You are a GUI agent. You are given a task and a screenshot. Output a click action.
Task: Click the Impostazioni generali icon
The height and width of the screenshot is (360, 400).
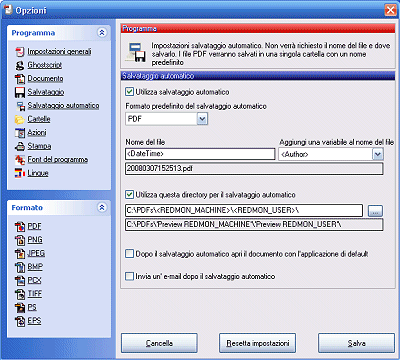(x=20, y=52)
